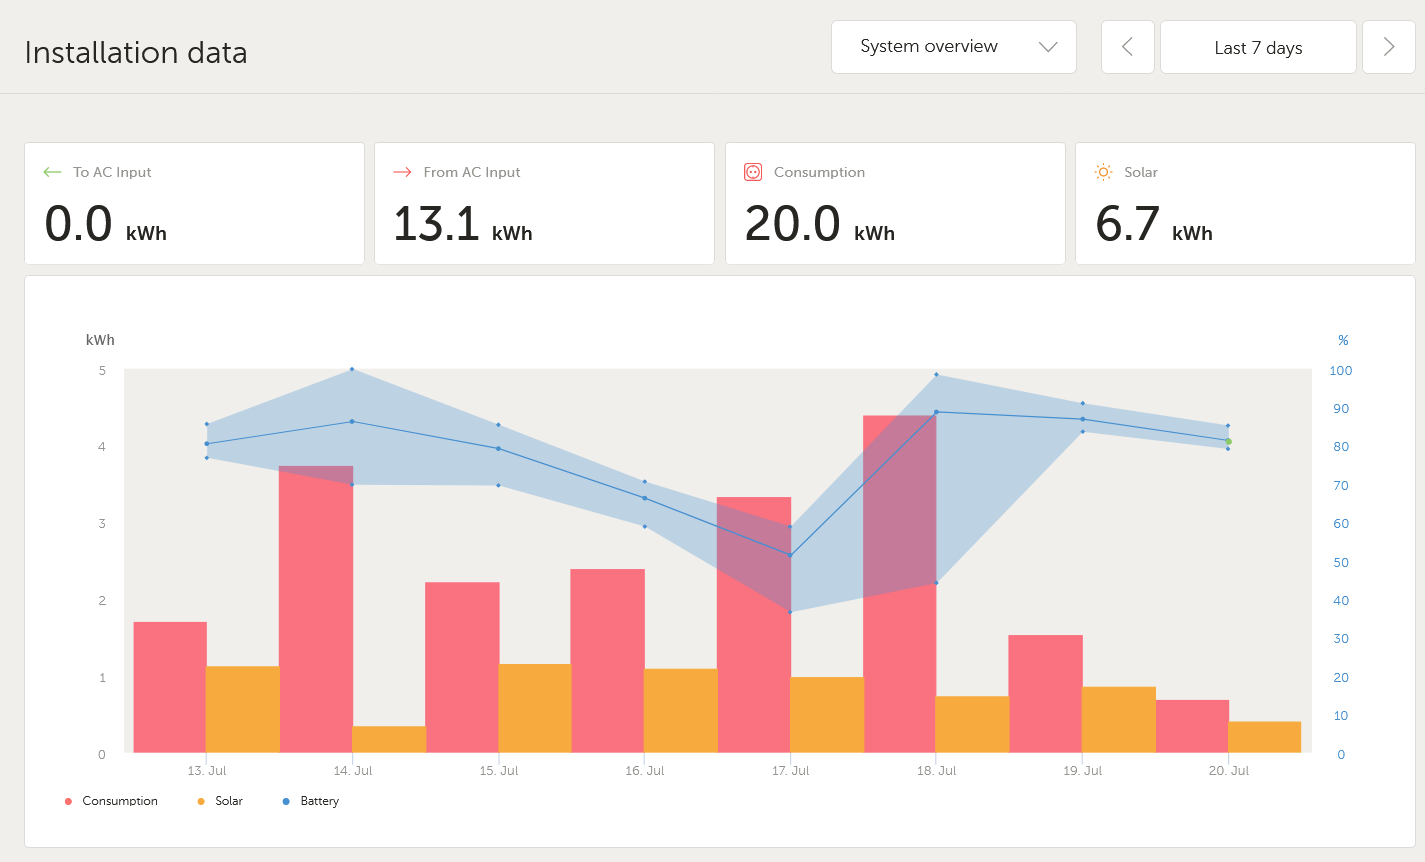
Task: Go to previous period with left chevron
Action: (1127, 47)
